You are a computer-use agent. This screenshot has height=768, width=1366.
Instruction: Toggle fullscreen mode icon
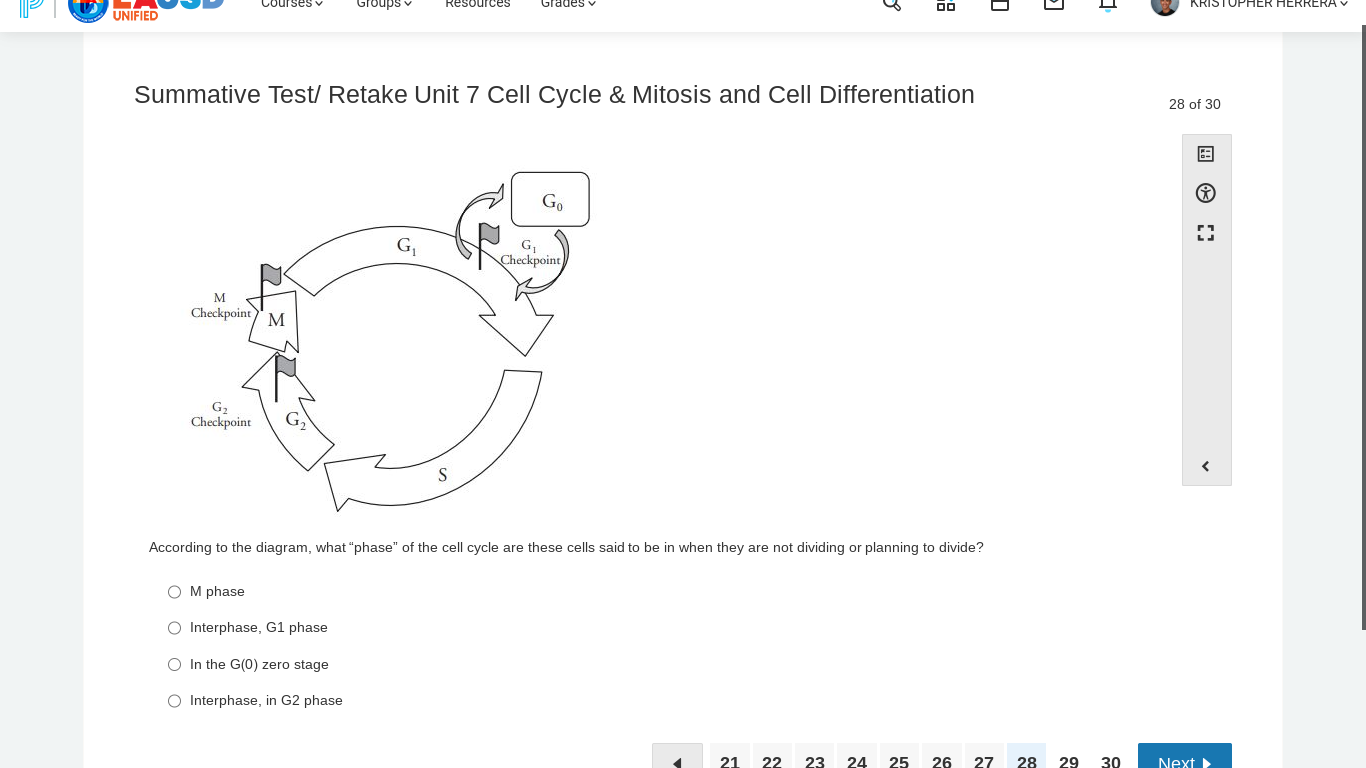tap(1206, 233)
